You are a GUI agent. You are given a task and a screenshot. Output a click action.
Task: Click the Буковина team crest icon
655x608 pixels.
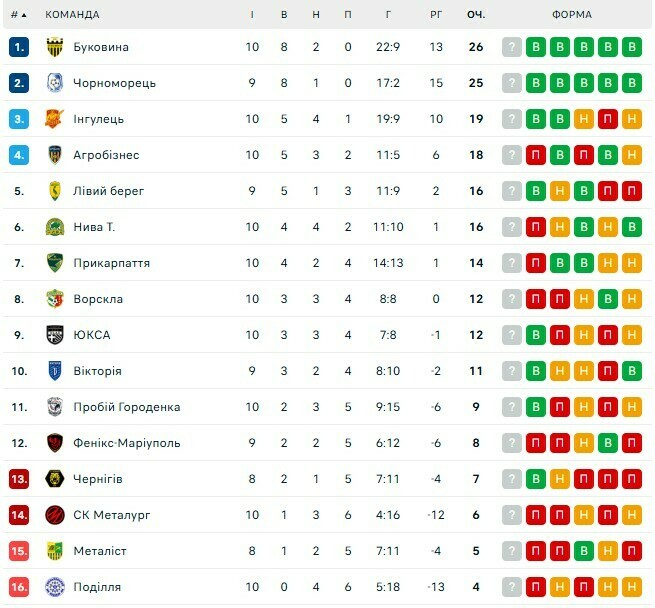pos(55,47)
